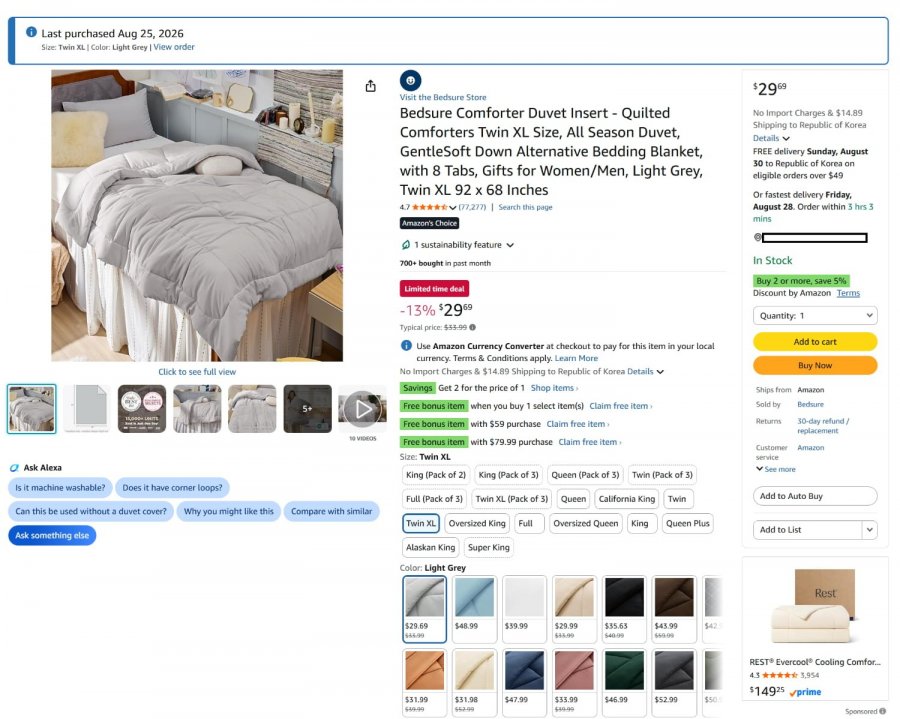Ask Alexa if it is machine washable

(x=60, y=488)
